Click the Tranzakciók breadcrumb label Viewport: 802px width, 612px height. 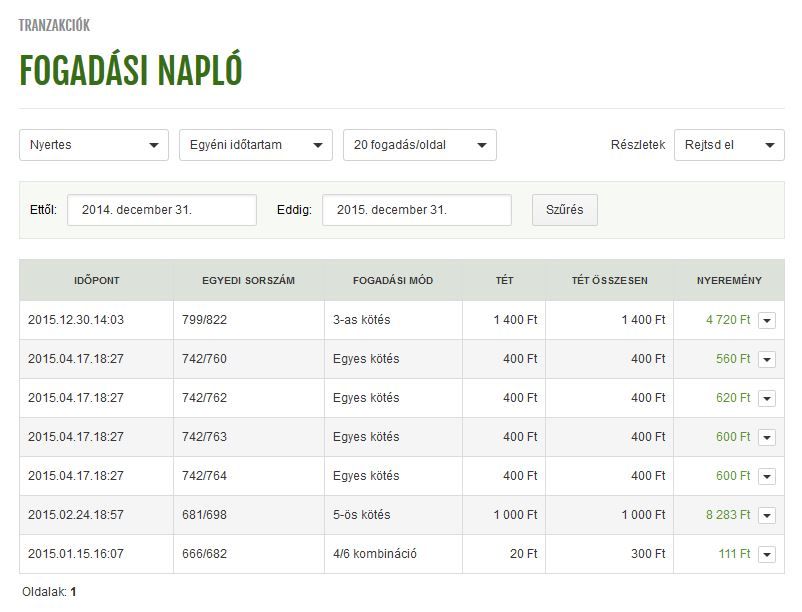[x=54, y=25]
